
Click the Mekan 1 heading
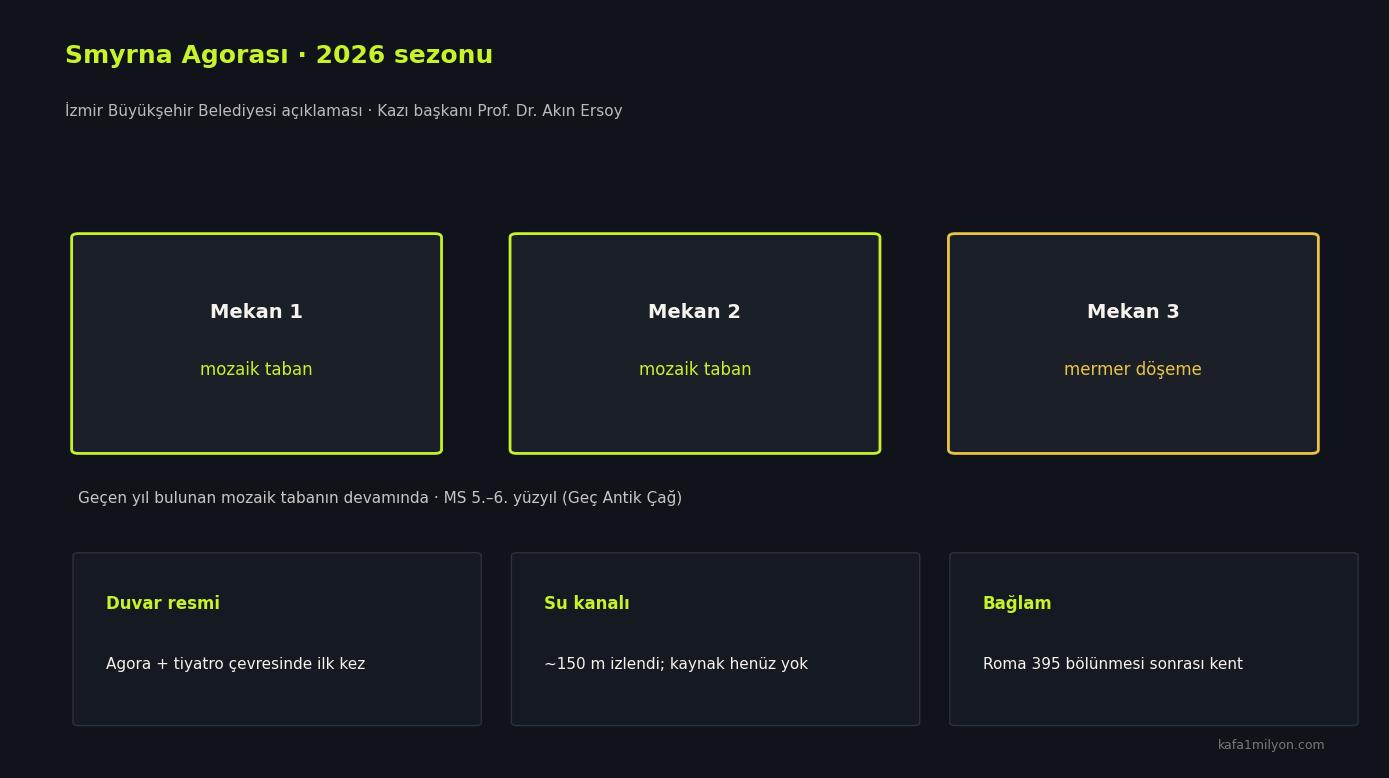(256, 312)
